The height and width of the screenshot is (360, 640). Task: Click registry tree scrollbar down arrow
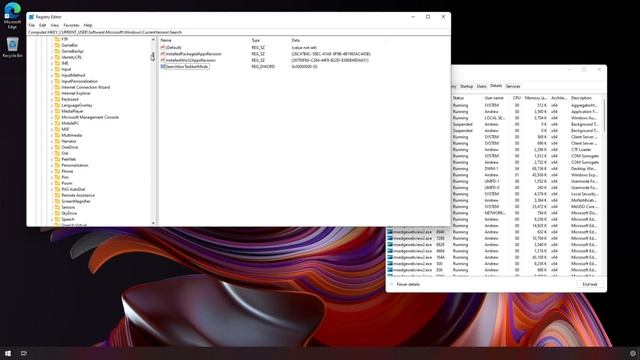153,223
